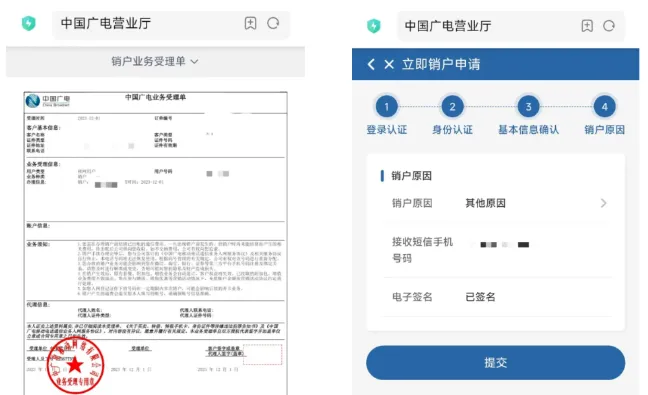Click the dashed customer signature box
648x395 pixels.
[263, 355]
